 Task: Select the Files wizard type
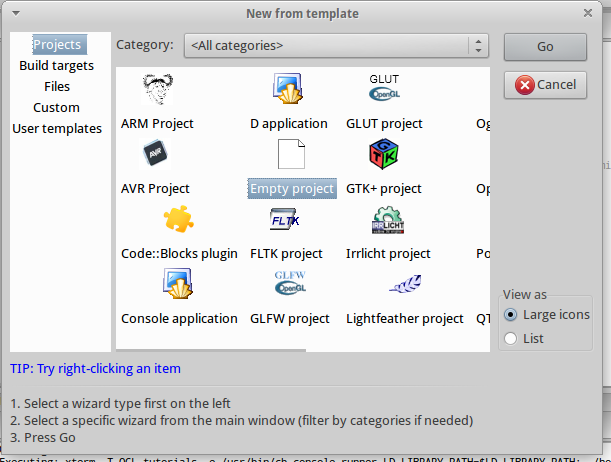[x=57, y=86]
